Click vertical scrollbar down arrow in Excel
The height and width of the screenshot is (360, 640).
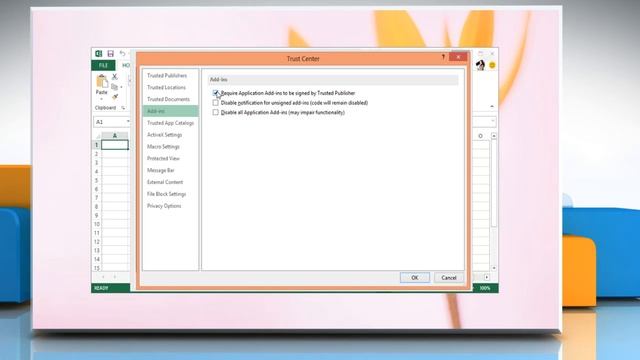[x=494, y=268]
